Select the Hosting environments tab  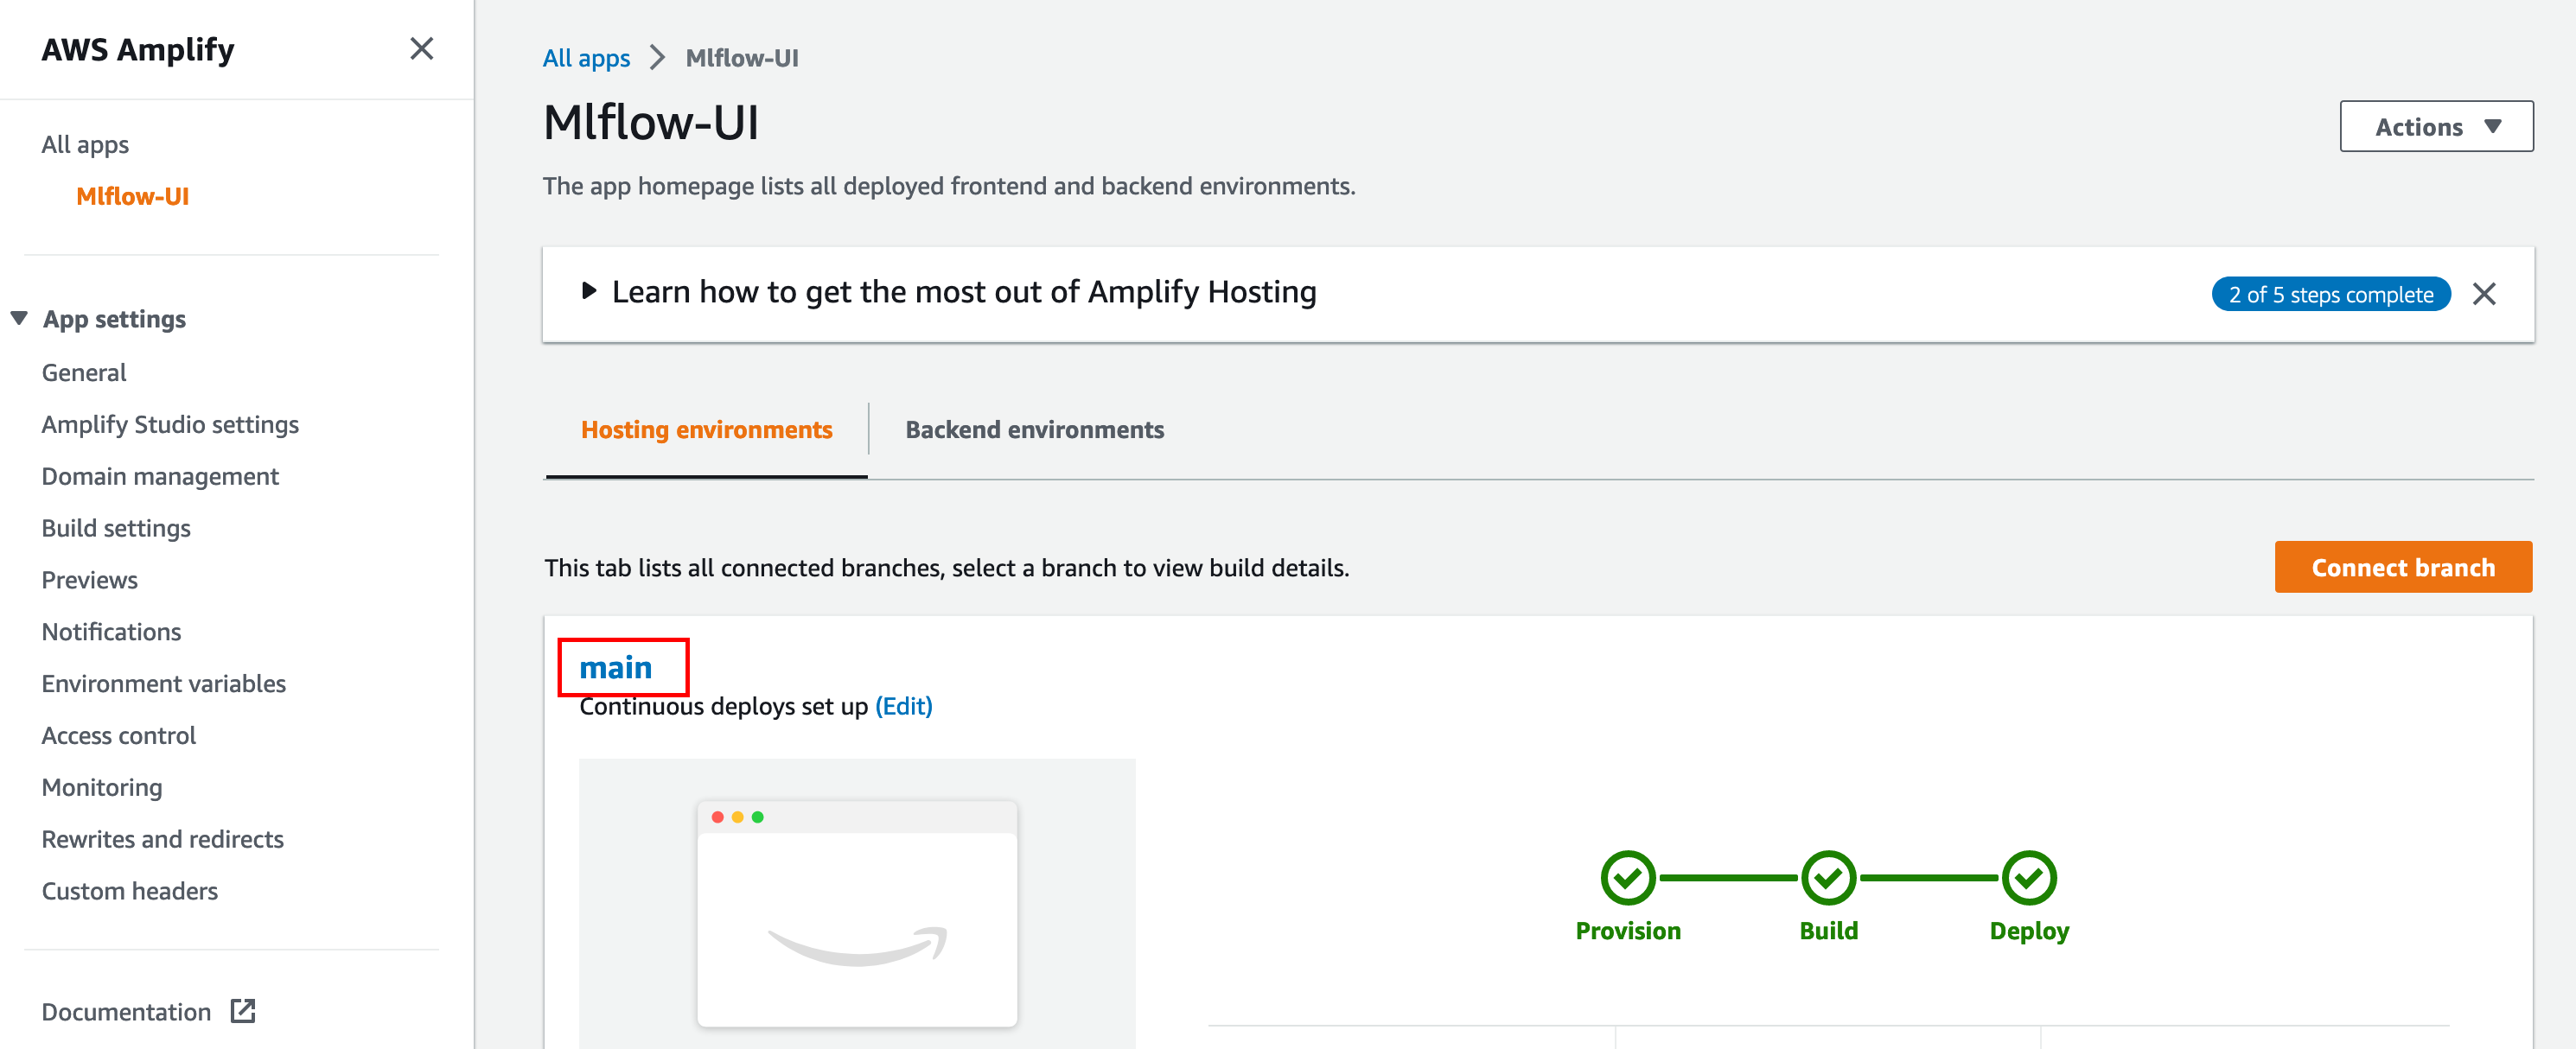pos(706,429)
